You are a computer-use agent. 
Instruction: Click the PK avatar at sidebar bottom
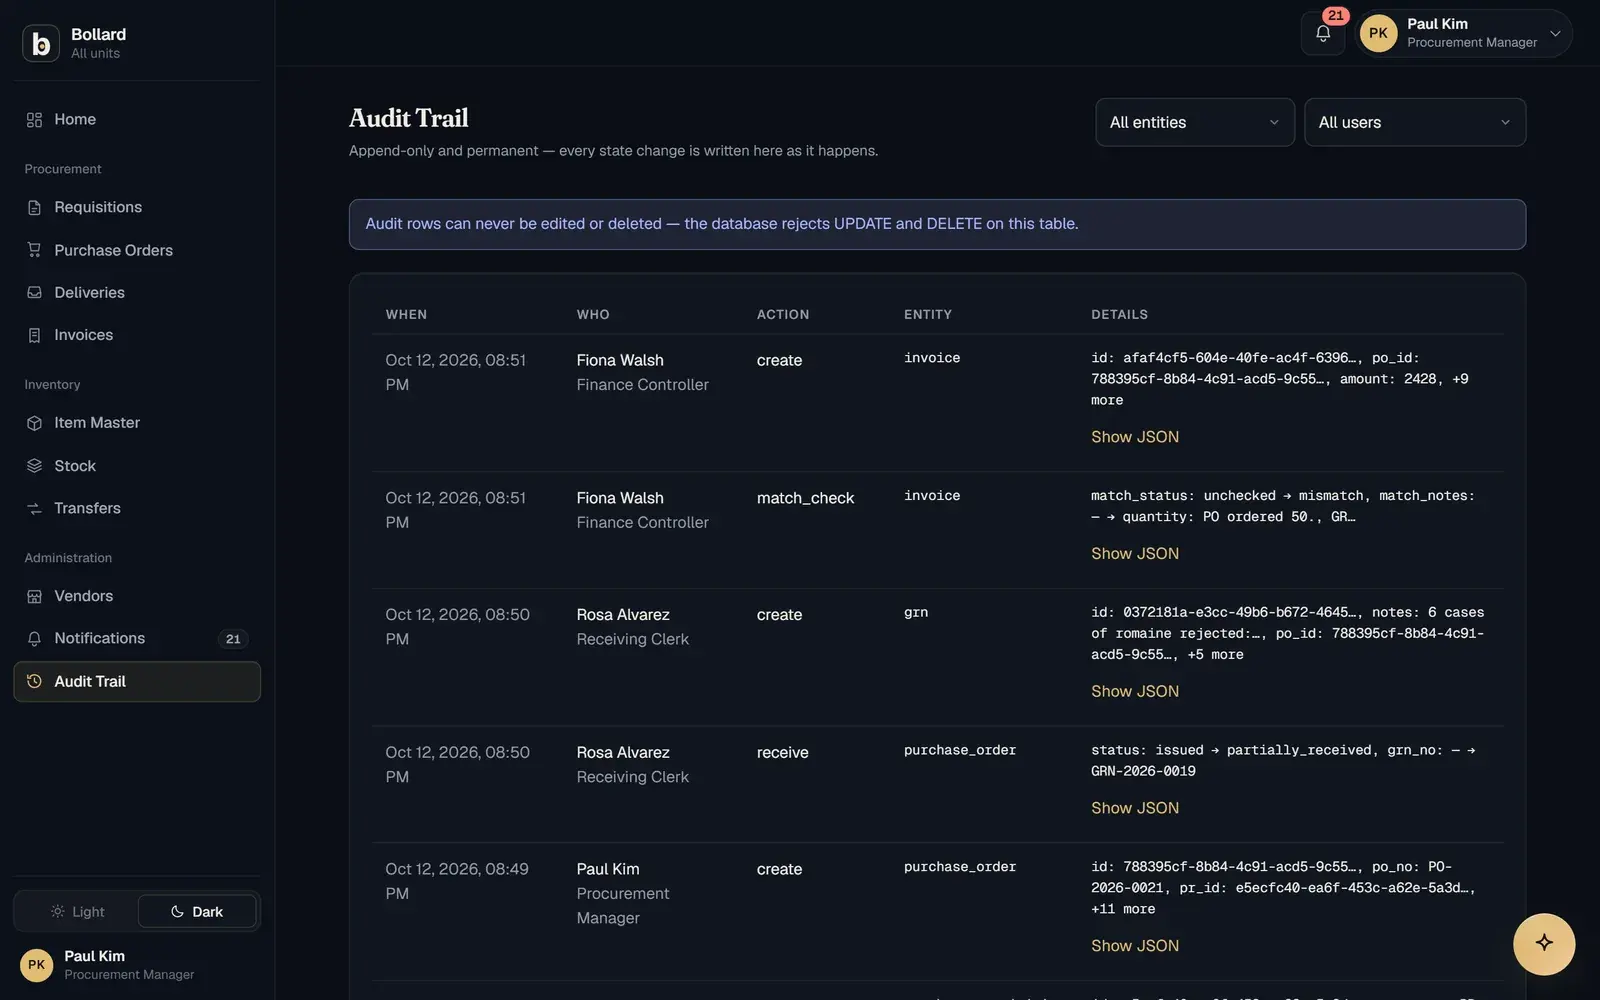[x=37, y=965]
